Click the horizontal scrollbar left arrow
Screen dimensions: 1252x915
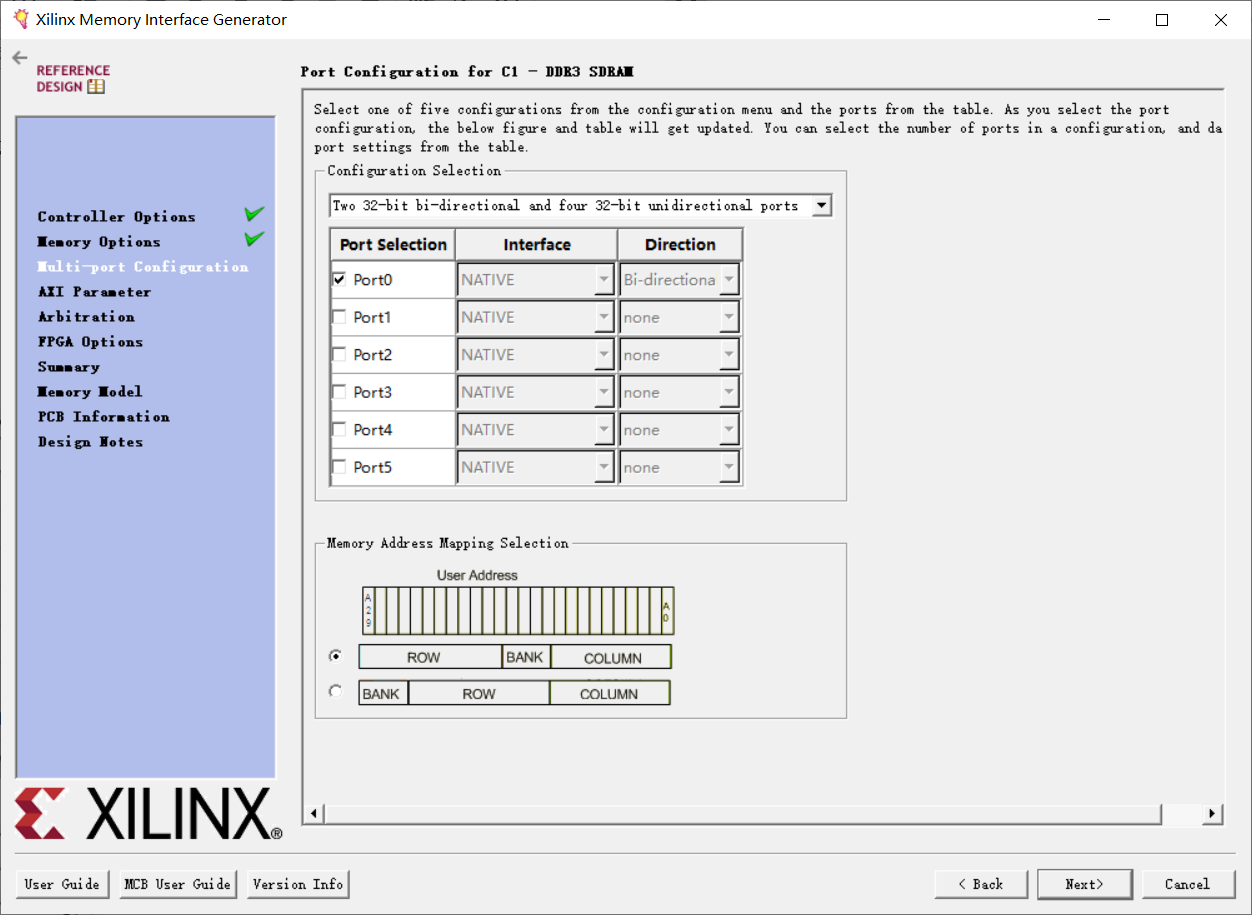point(314,814)
